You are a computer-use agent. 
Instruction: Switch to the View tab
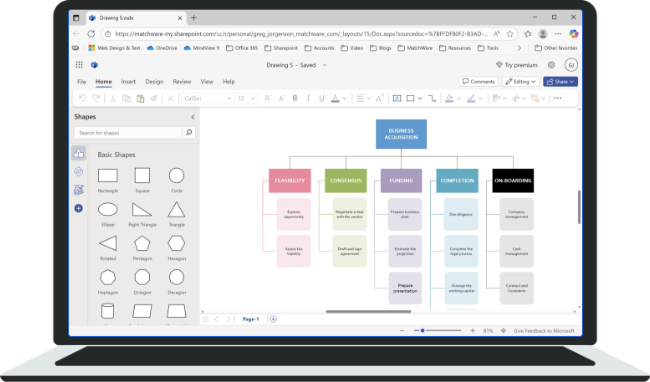(207, 82)
